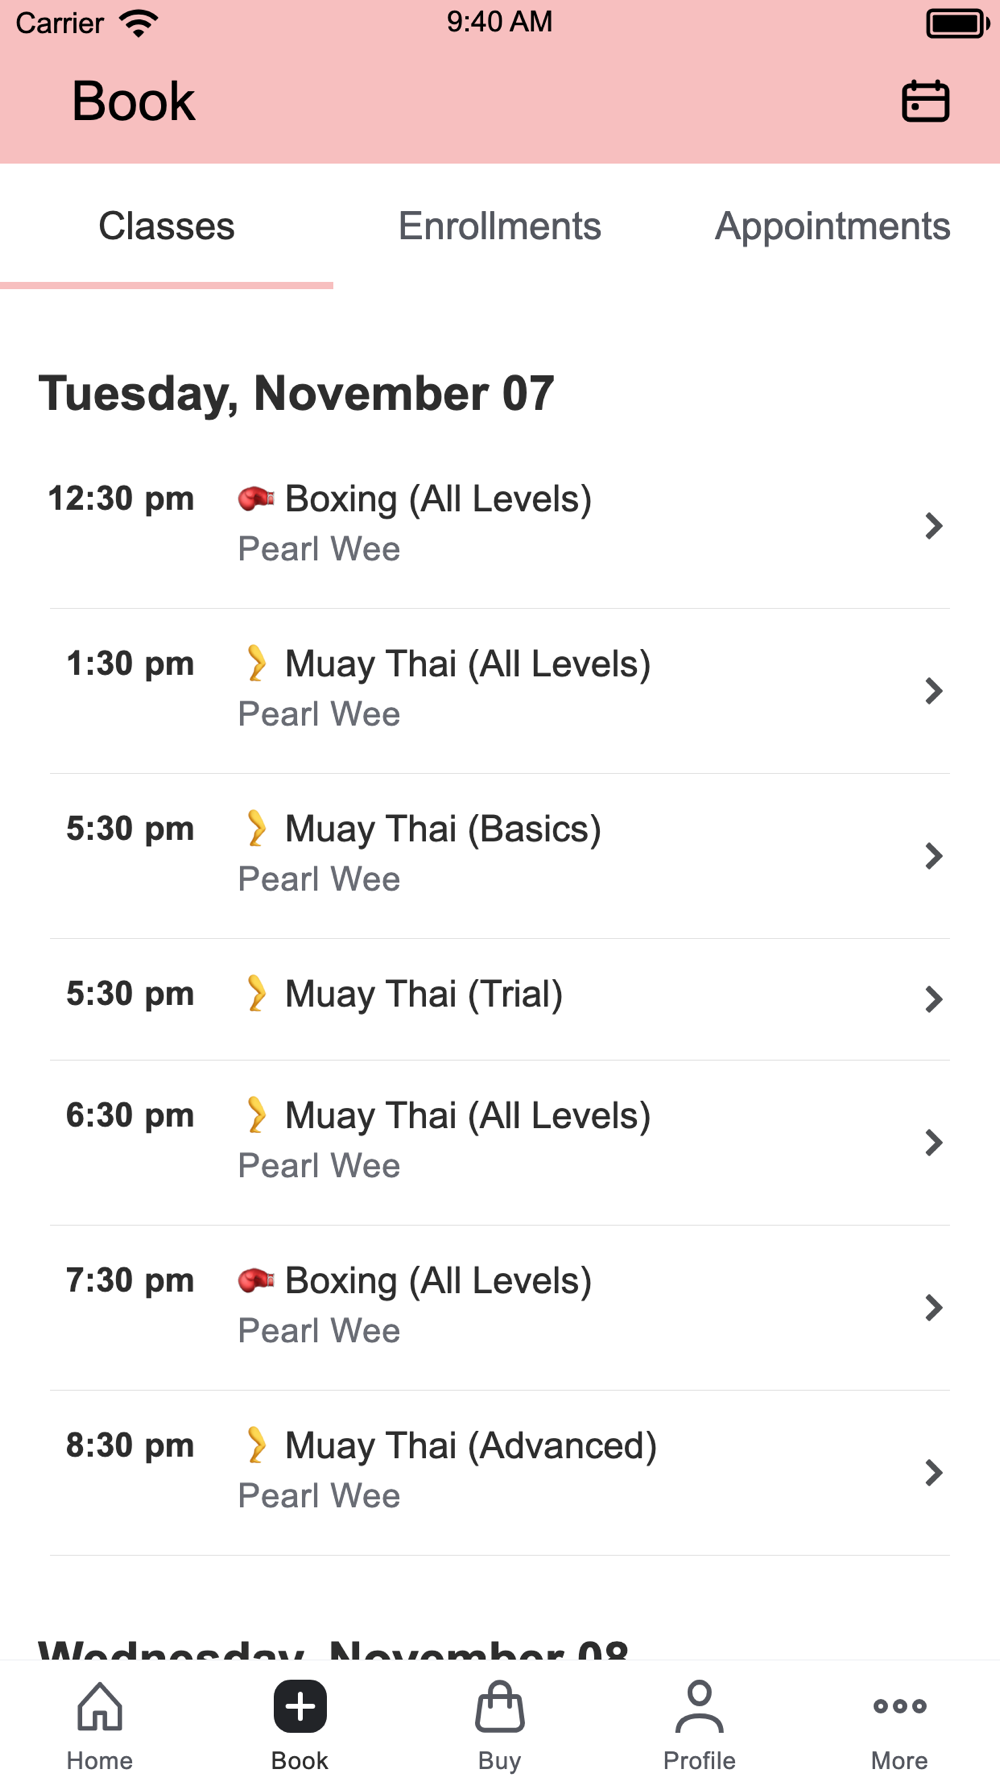Switch to the Enrollments tab

500,227
